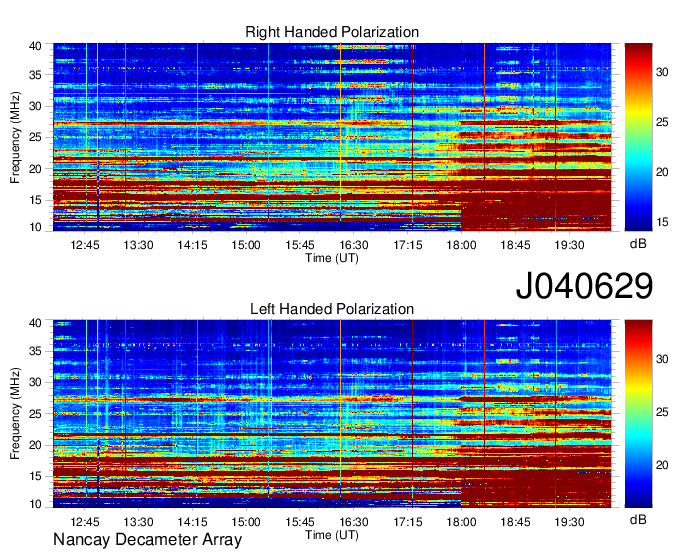Click the 20 MHz tick of the Left Handed plot
The height and width of the screenshot is (552, 680).
click(x=36, y=445)
